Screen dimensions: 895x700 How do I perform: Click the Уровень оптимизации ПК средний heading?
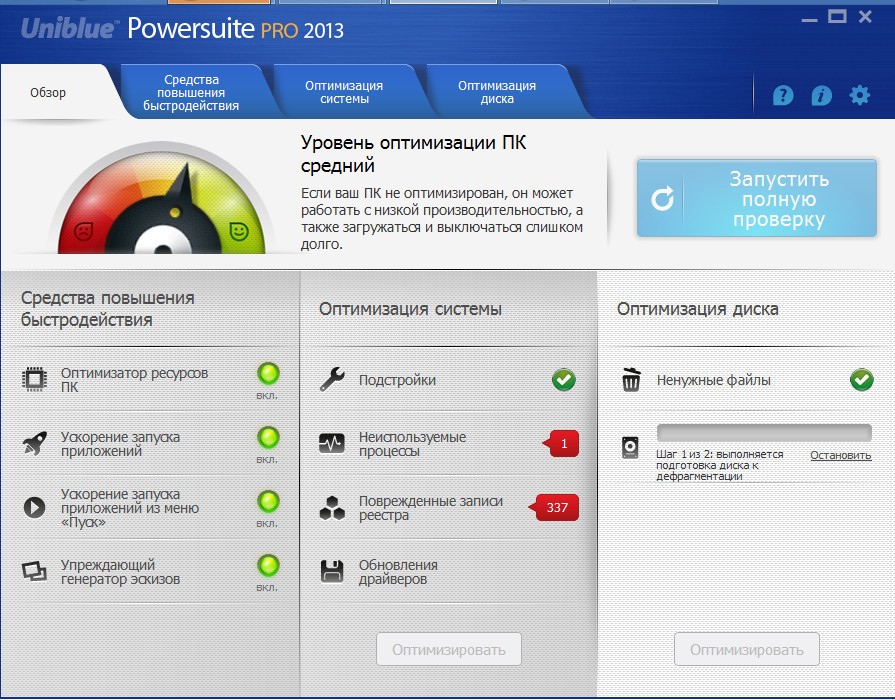[414, 154]
